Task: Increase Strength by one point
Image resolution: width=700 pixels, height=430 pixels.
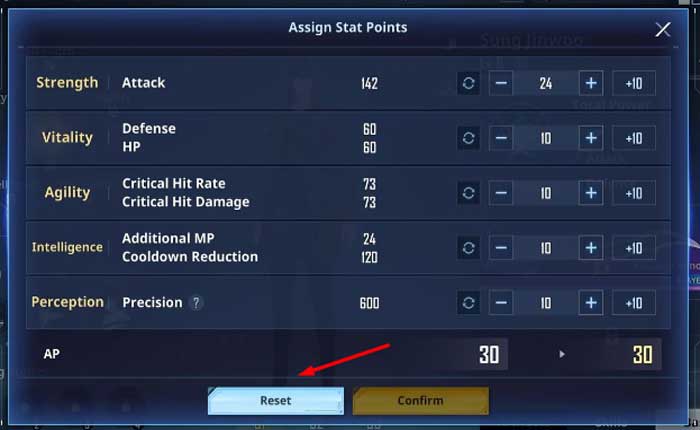Action: pos(591,83)
